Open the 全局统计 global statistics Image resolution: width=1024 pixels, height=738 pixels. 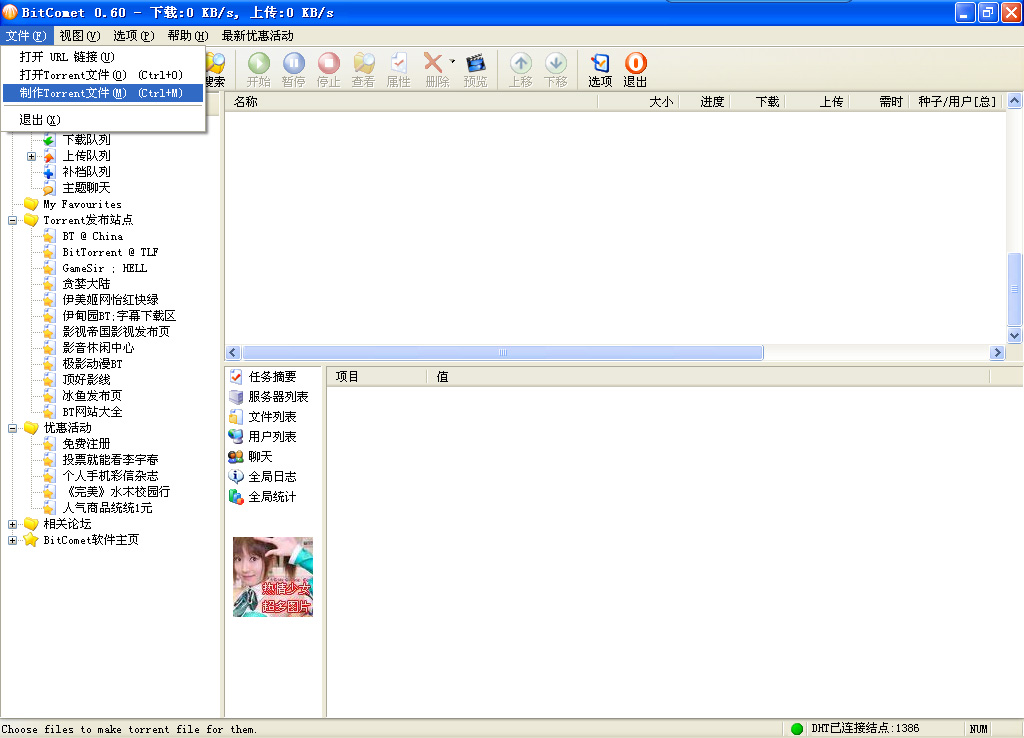272,496
